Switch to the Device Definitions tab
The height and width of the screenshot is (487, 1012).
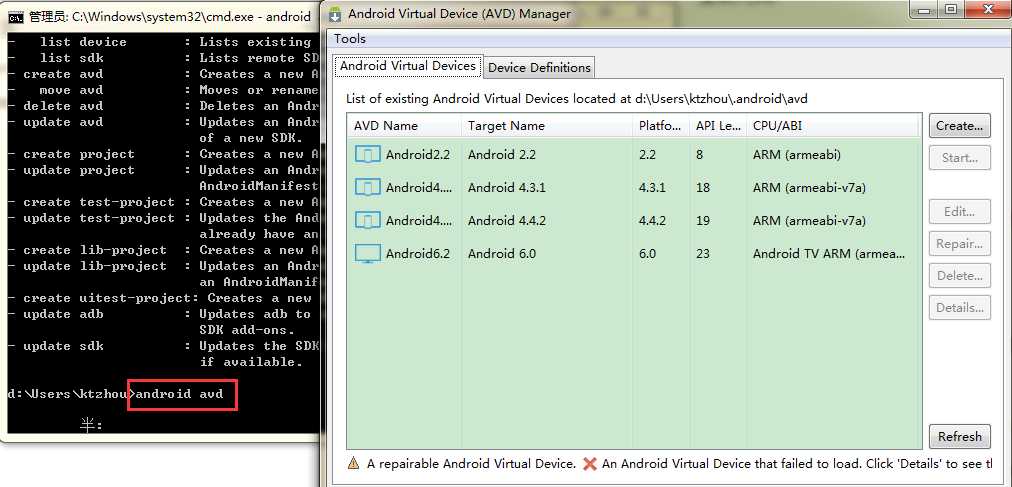[x=539, y=68]
